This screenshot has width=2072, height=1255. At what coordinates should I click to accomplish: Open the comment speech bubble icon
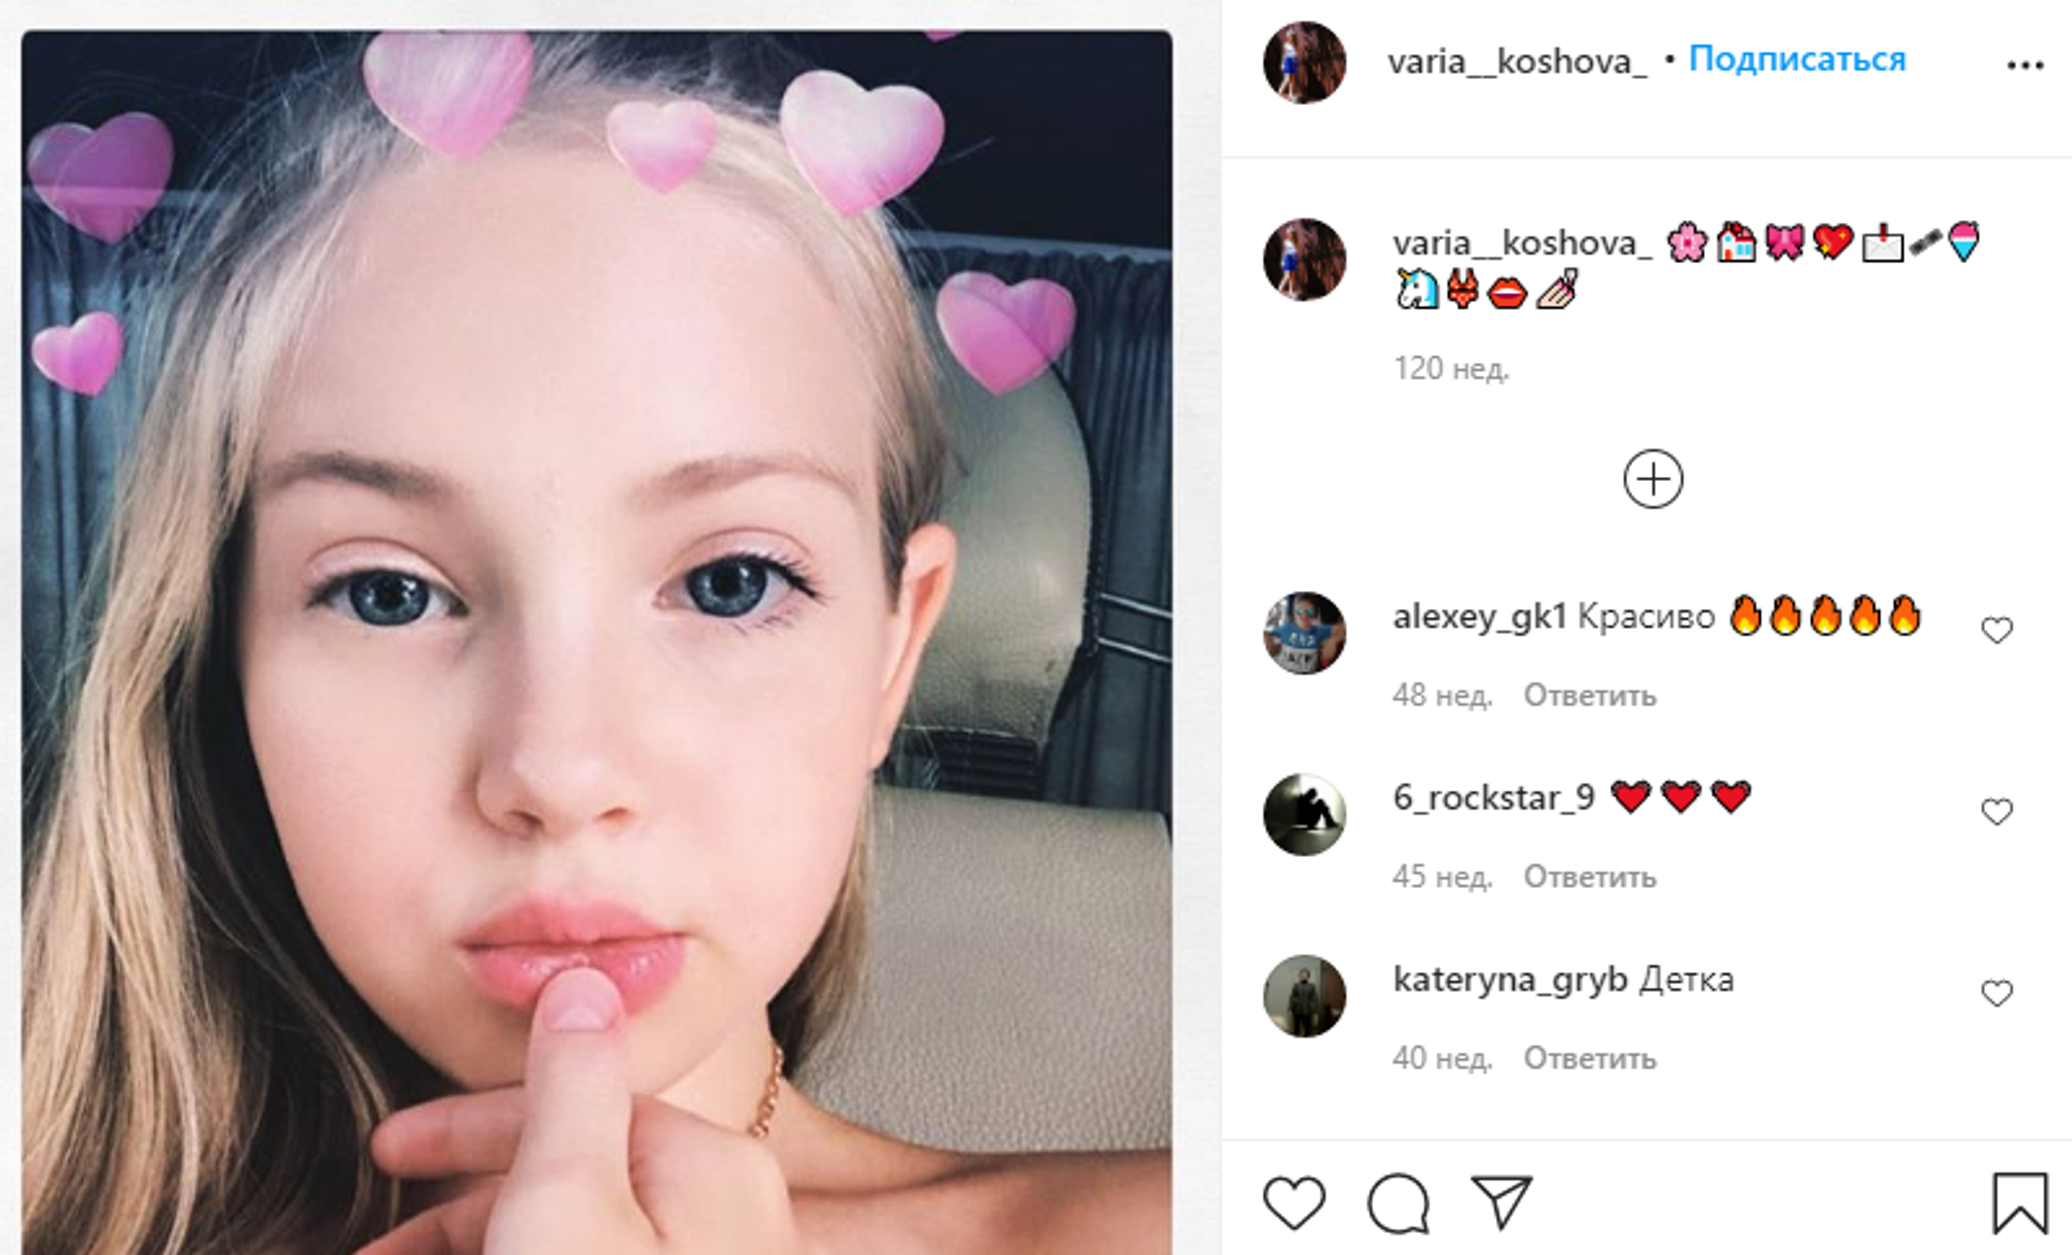click(x=1398, y=1202)
